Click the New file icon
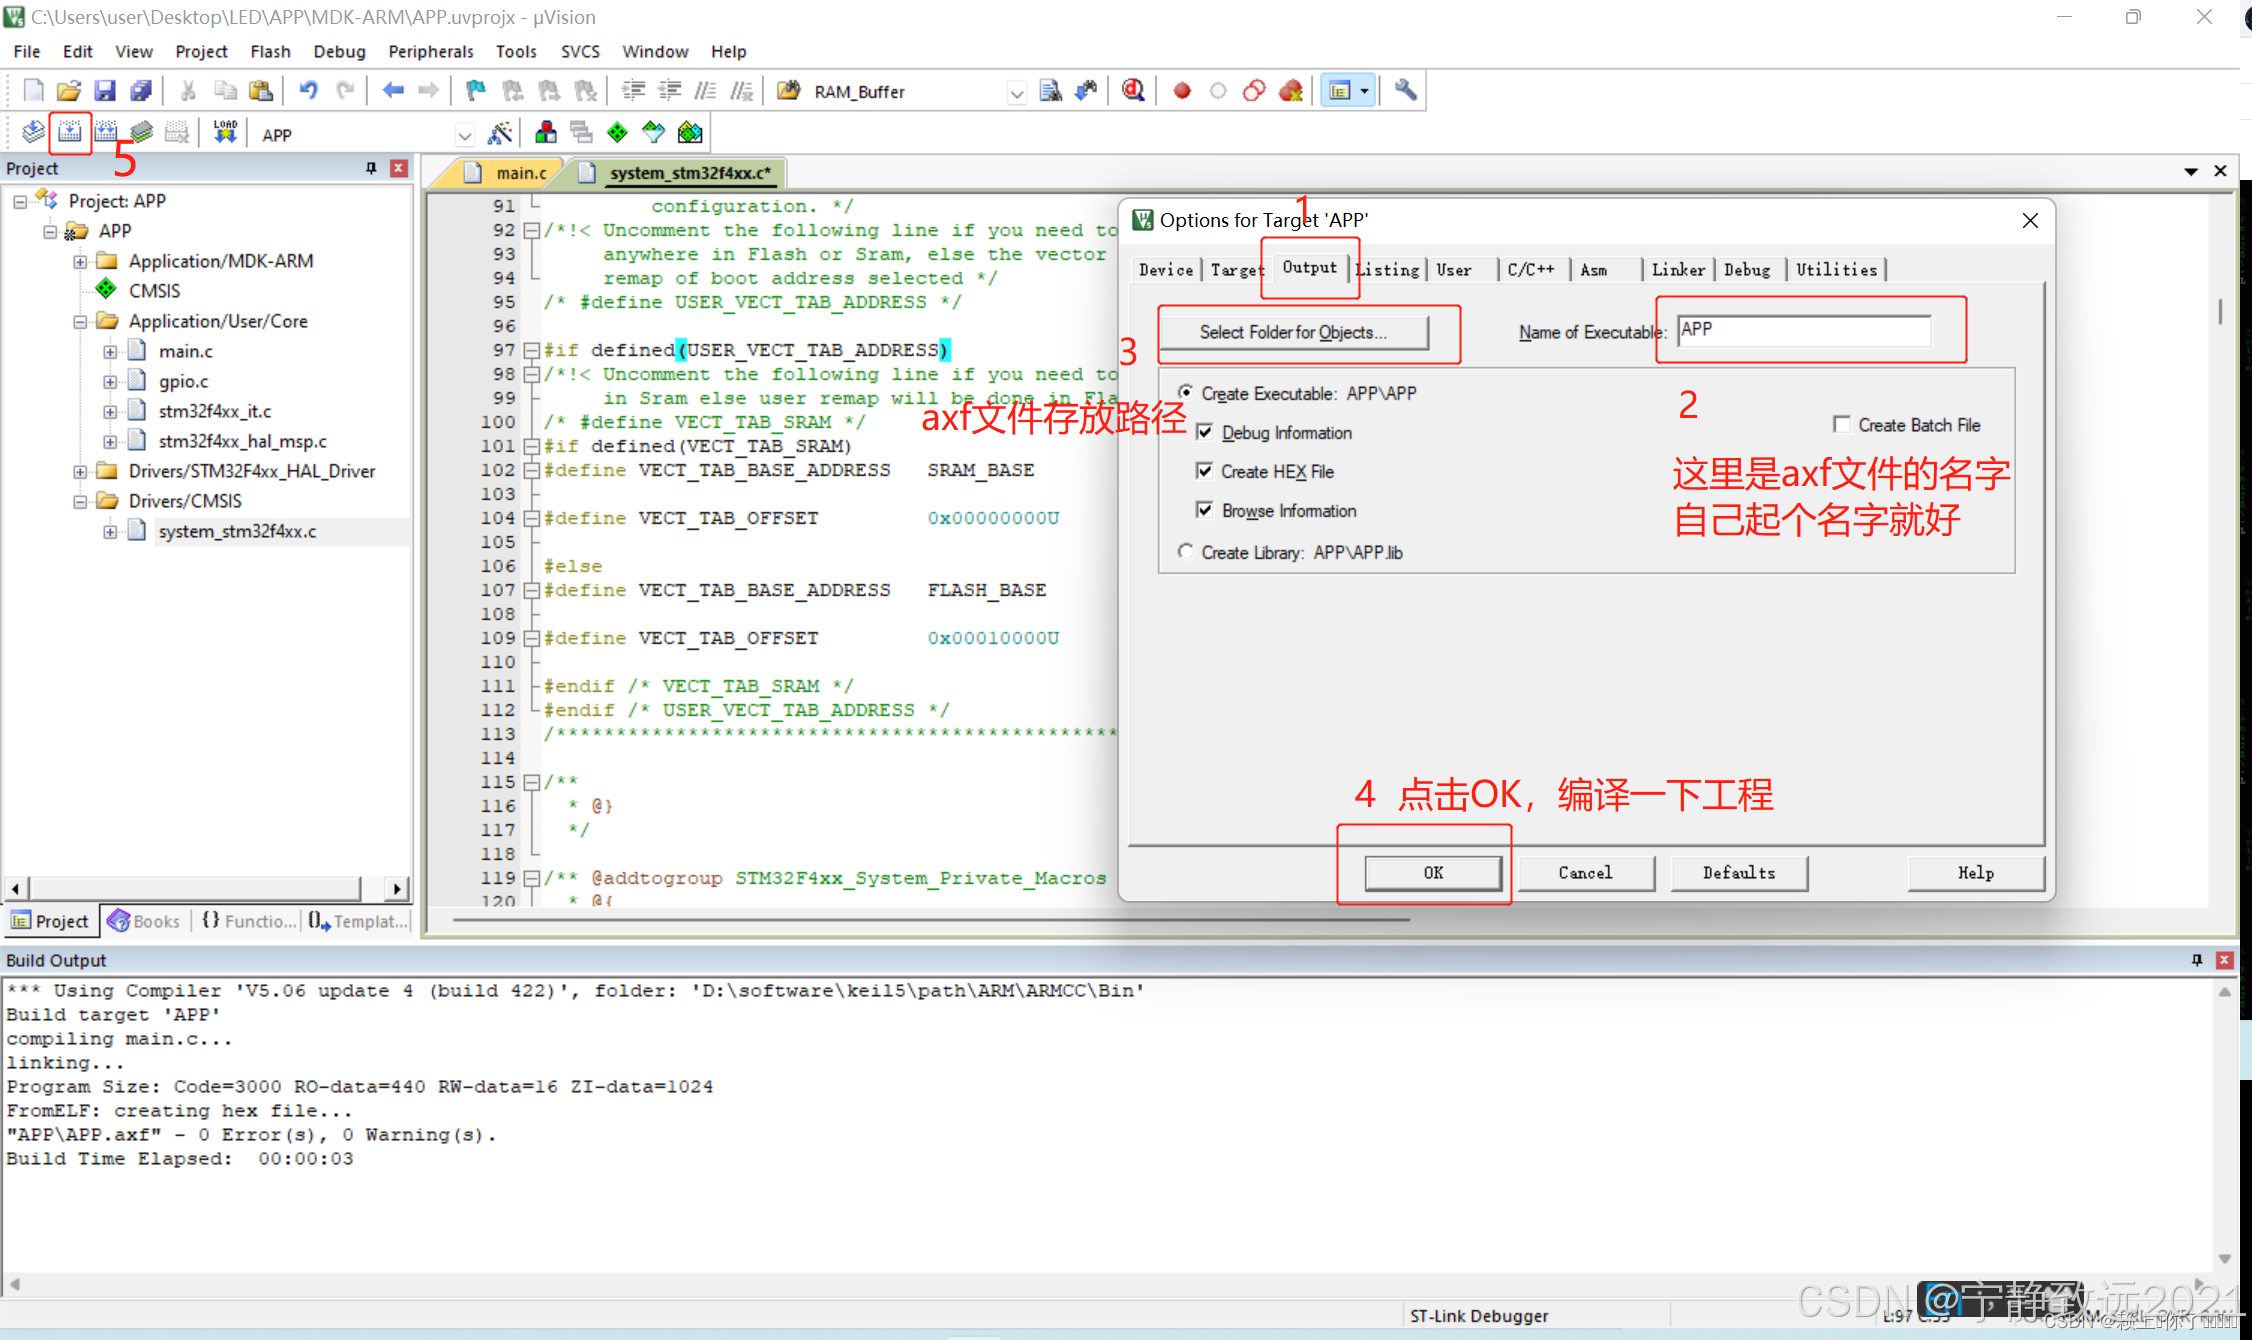Viewport: 2252px width, 1340px height. point(33,91)
